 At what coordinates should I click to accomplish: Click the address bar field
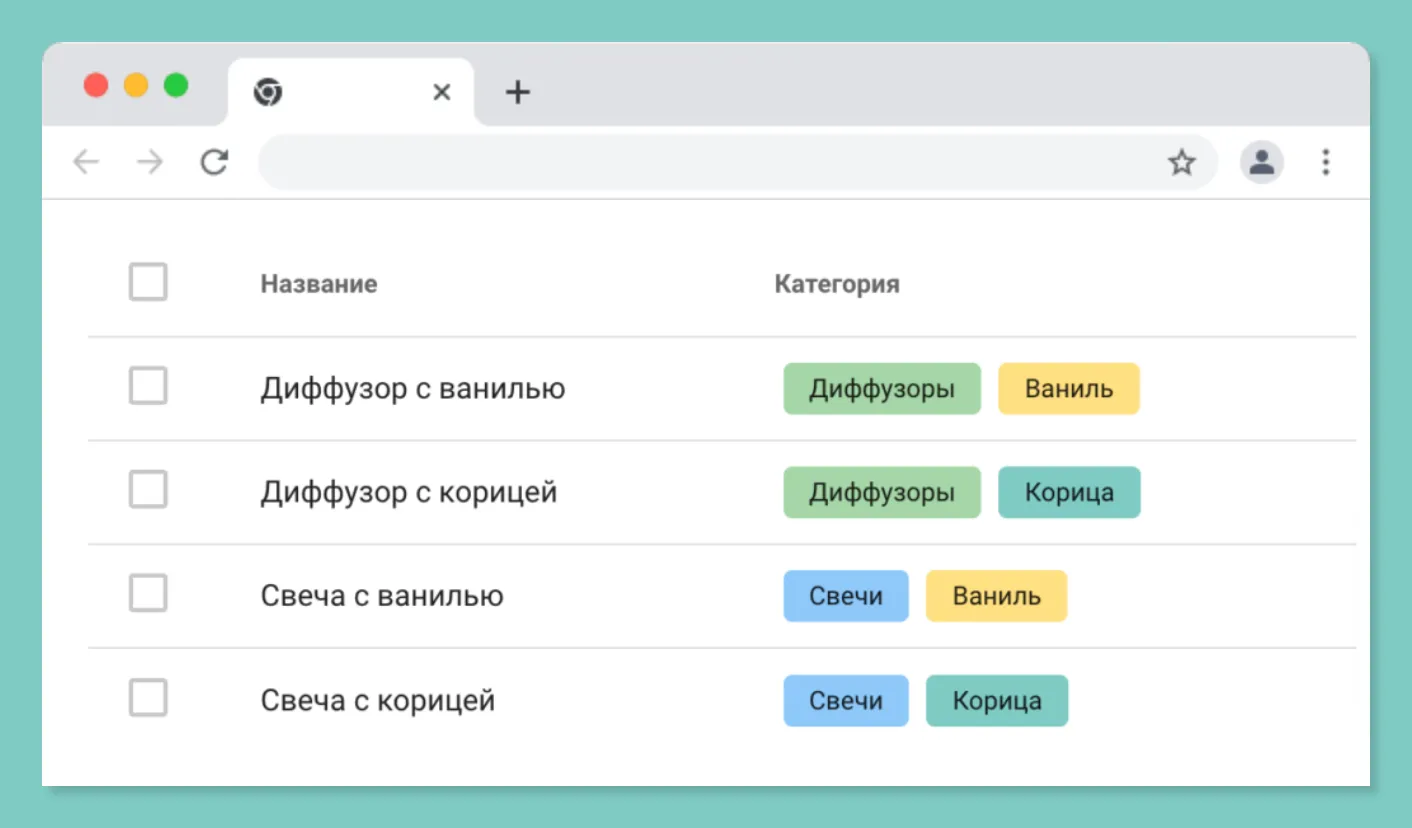[737, 162]
